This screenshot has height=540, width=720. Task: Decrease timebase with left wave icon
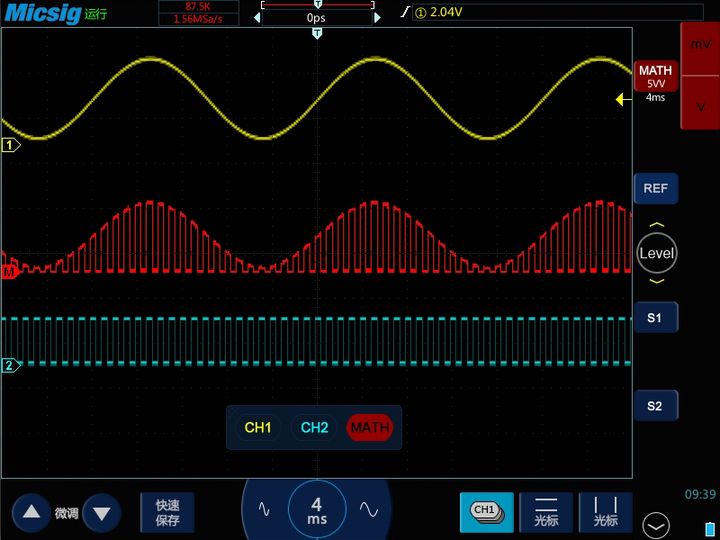click(x=264, y=509)
